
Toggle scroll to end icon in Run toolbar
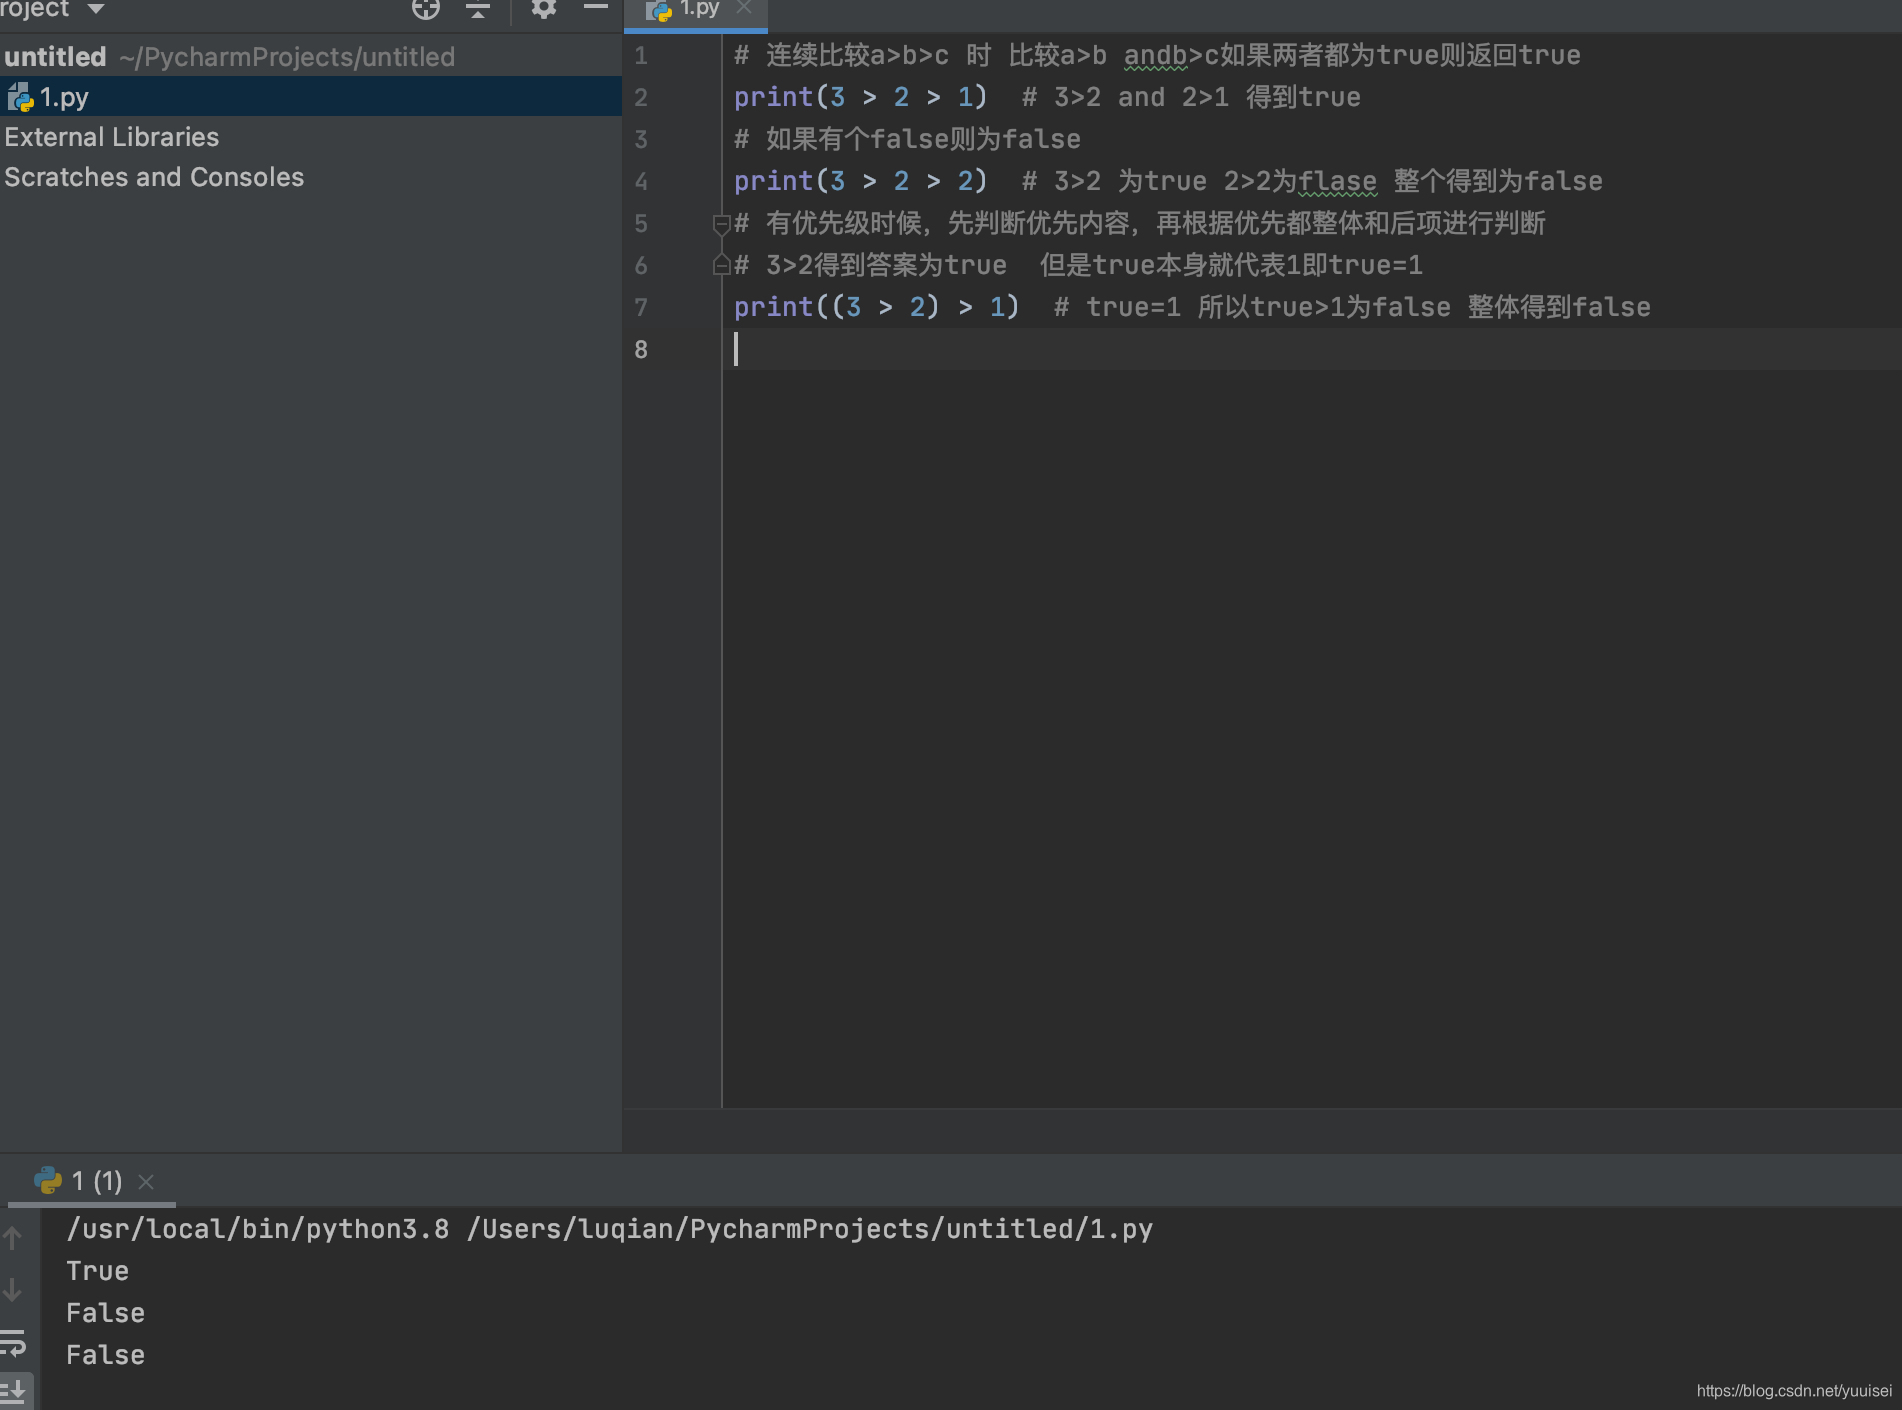pos(13,1391)
